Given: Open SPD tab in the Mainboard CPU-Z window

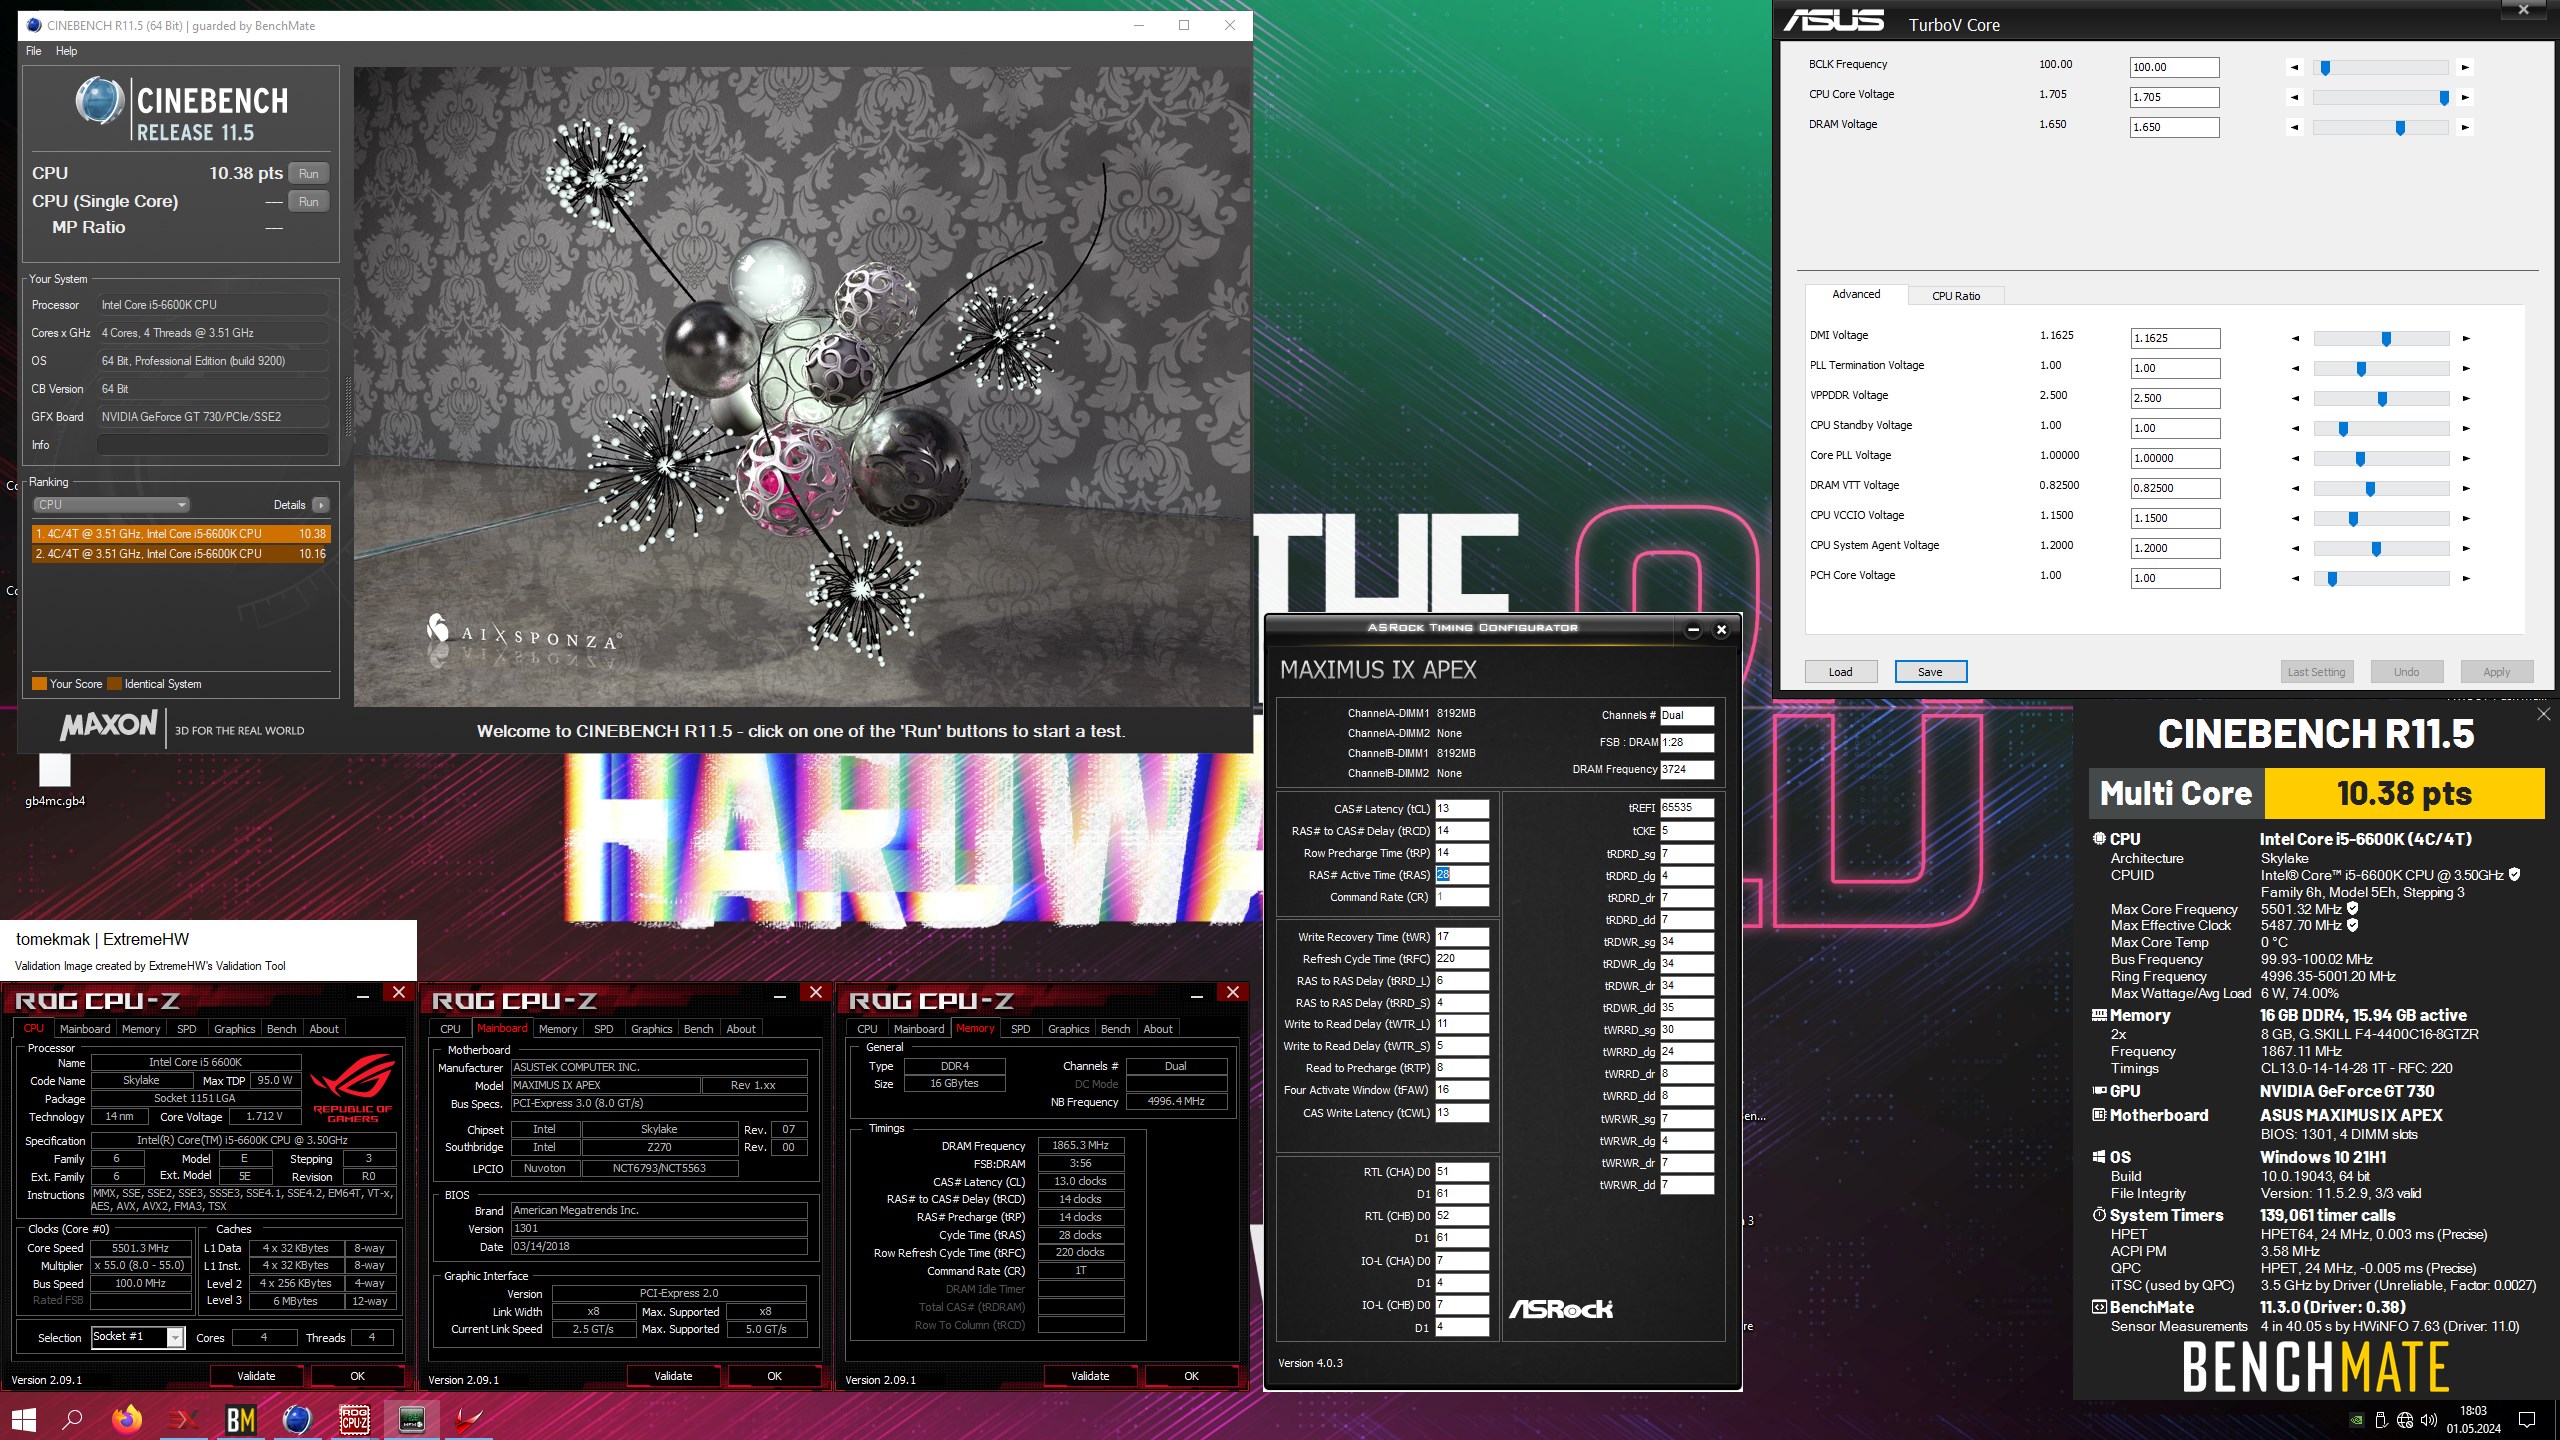Looking at the screenshot, I should pyautogui.click(x=604, y=1029).
